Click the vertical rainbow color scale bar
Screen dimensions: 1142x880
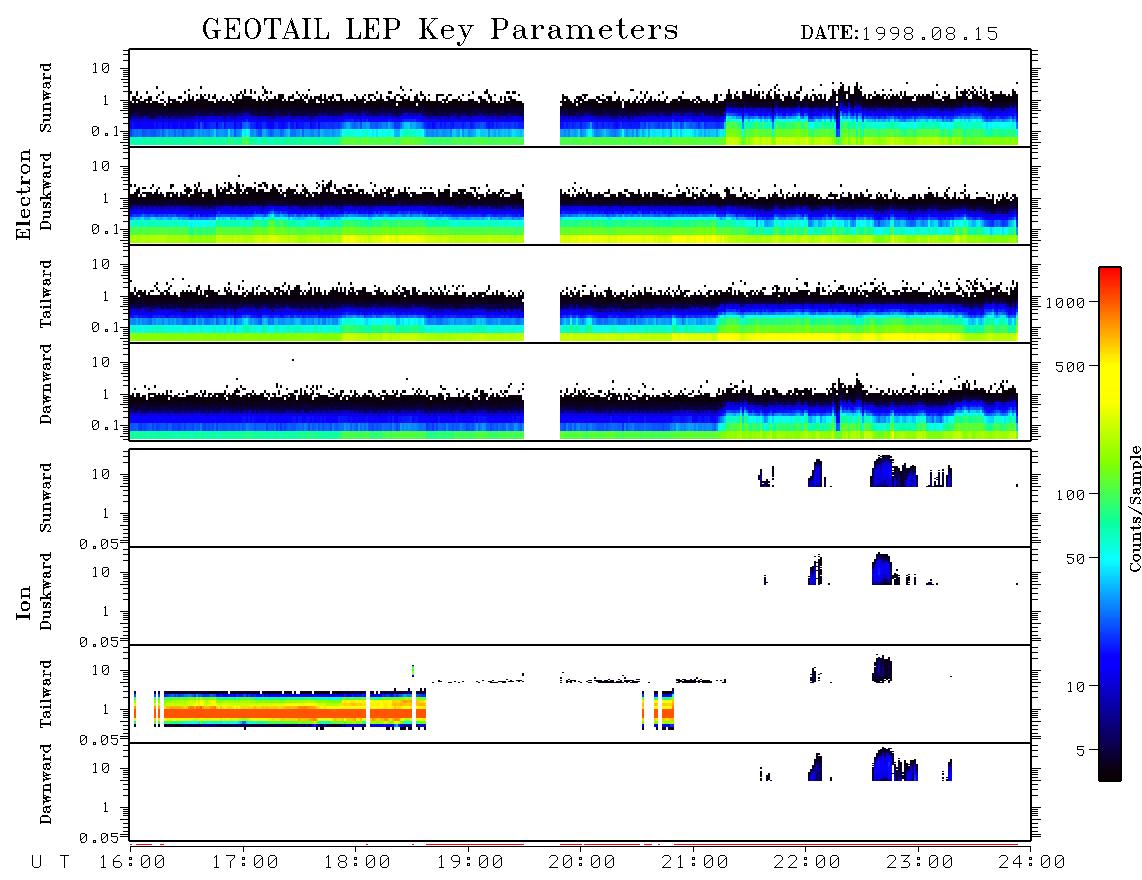[x=1110, y=524]
